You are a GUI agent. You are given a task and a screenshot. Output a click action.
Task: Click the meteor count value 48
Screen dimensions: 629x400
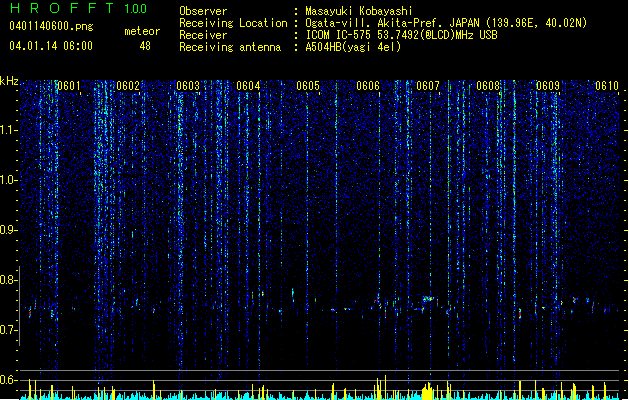pos(145,46)
